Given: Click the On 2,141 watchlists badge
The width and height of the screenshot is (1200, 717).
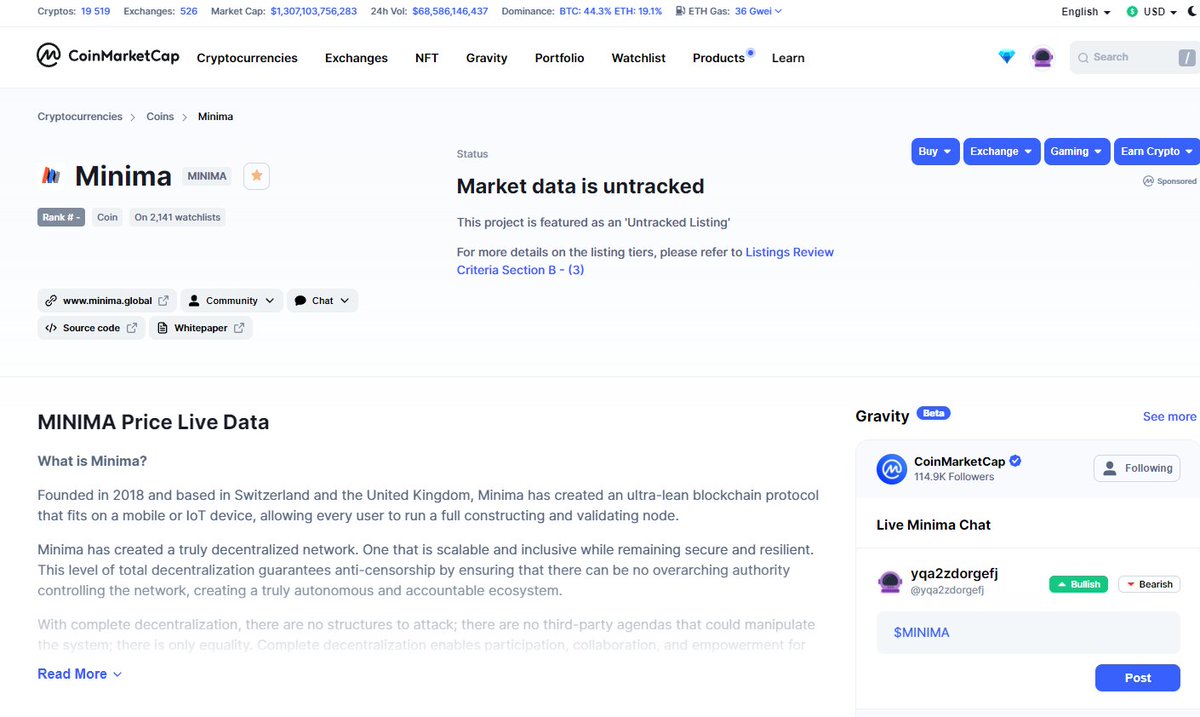Looking at the screenshot, I should (178, 217).
